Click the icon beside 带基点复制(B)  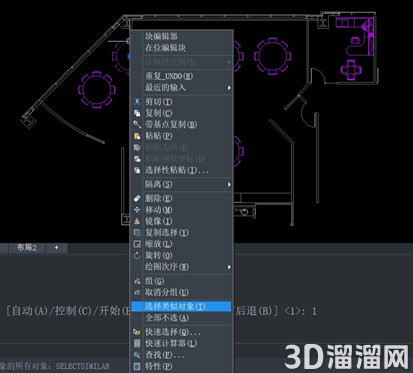point(137,125)
